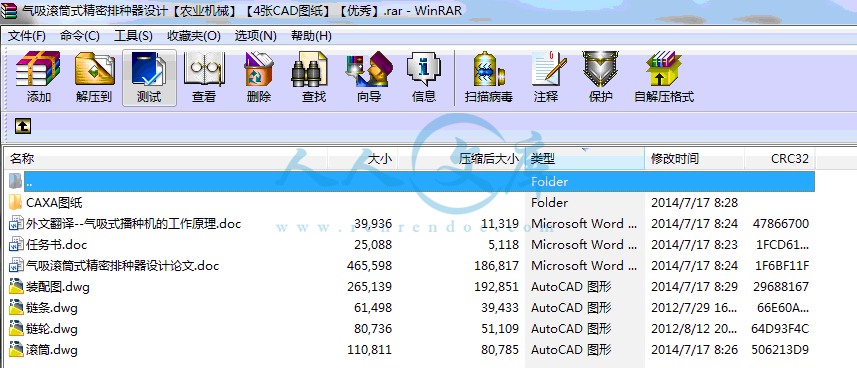Click size value 265,139

369,287
